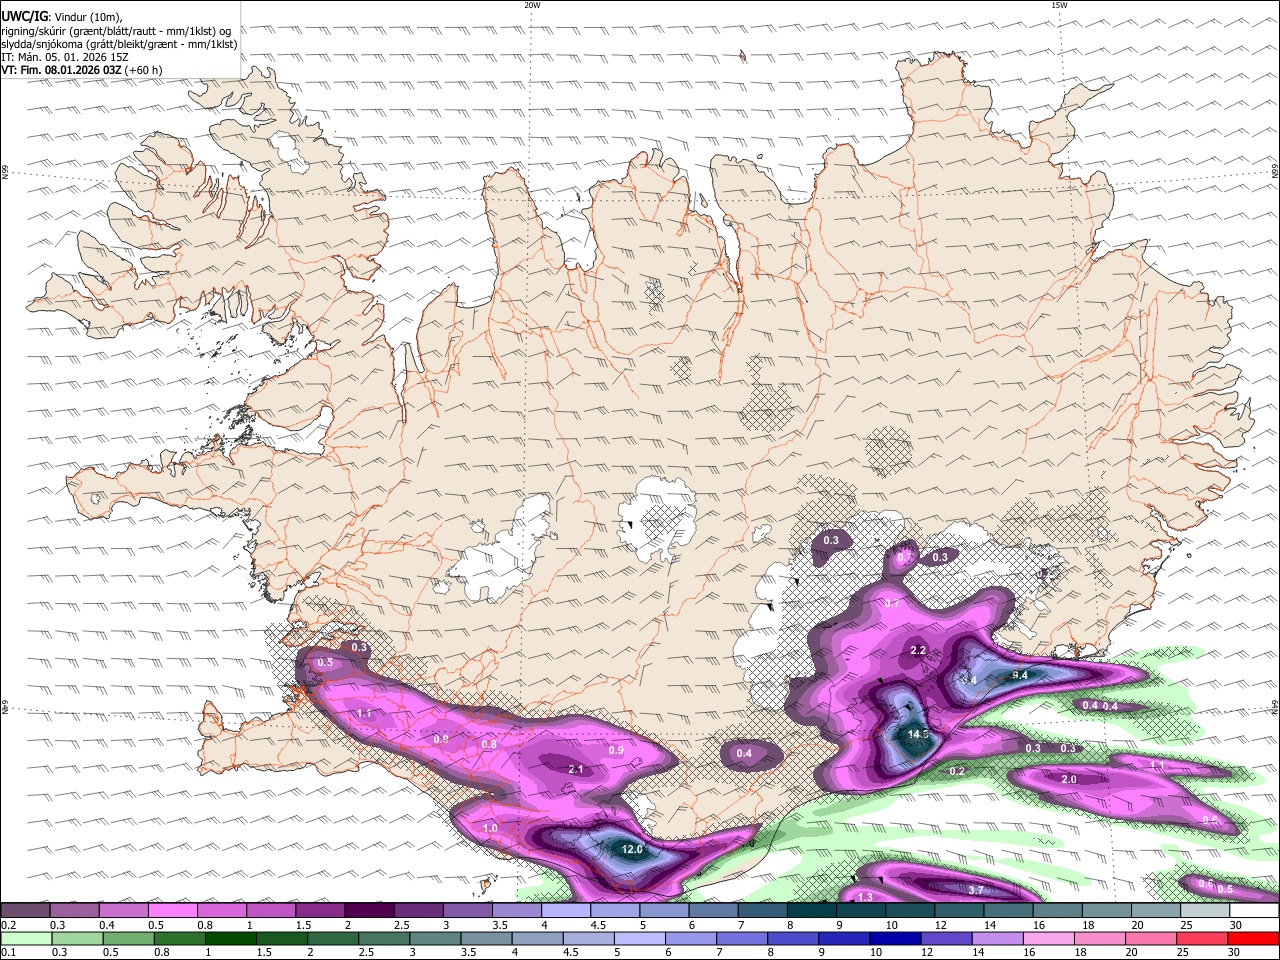This screenshot has width=1280, height=960.
Task: Click the white upper legend swatch after 30
Action: point(1254,910)
